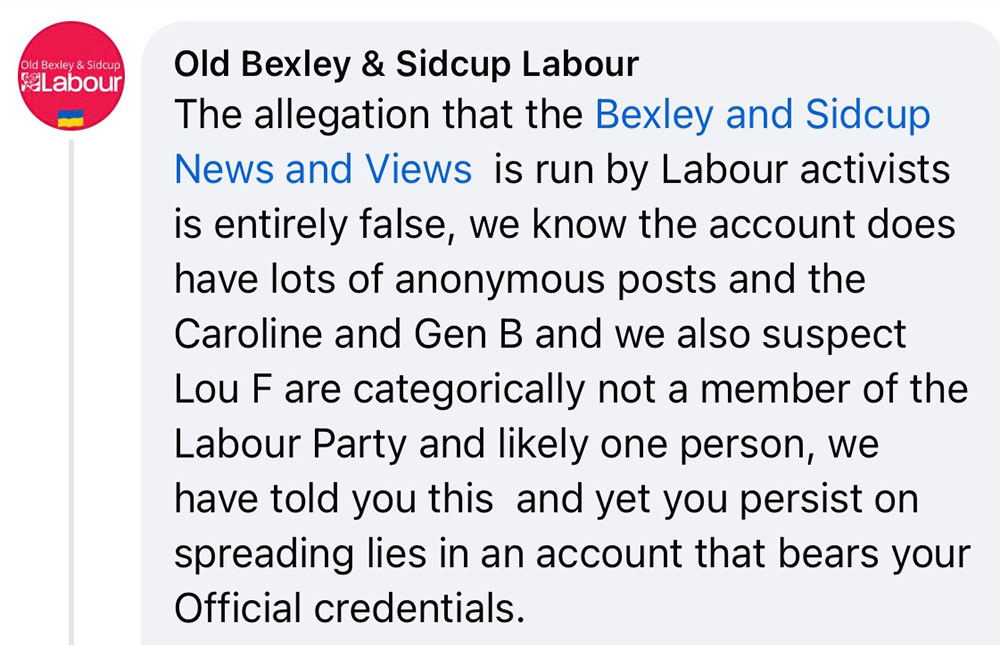Click the small 'Old Bexley & Sidcup' avatar text
This screenshot has width=1000, height=645.
(x=70, y=65)
